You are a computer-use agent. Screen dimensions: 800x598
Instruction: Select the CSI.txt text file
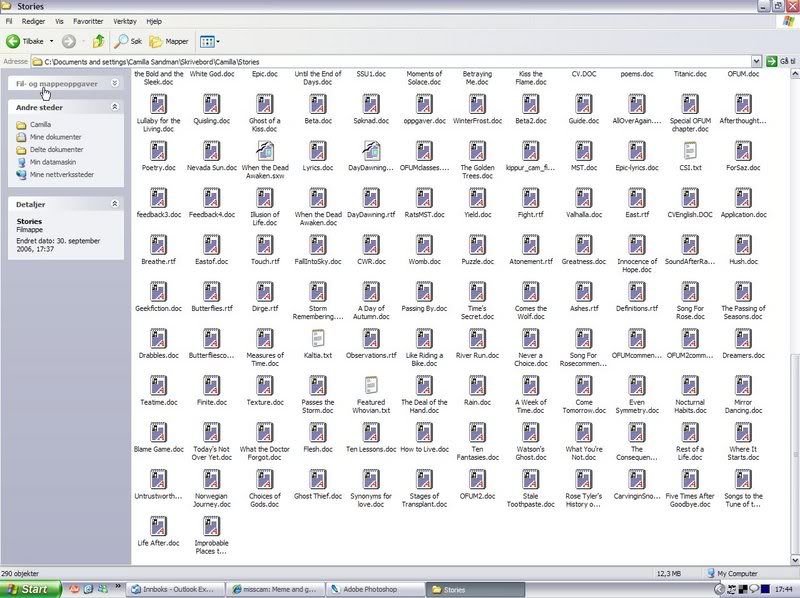pos(690,151)
